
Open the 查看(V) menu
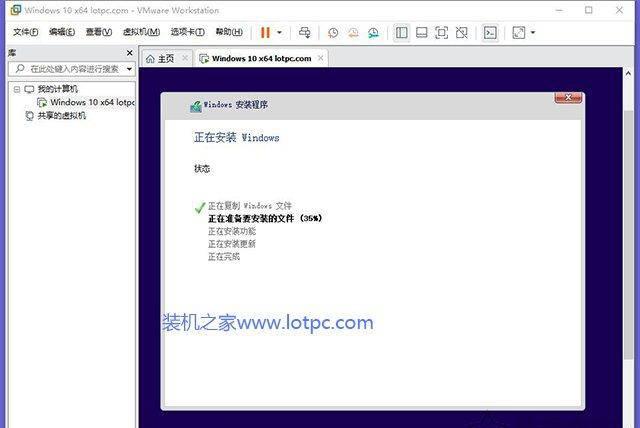point(99,32)
